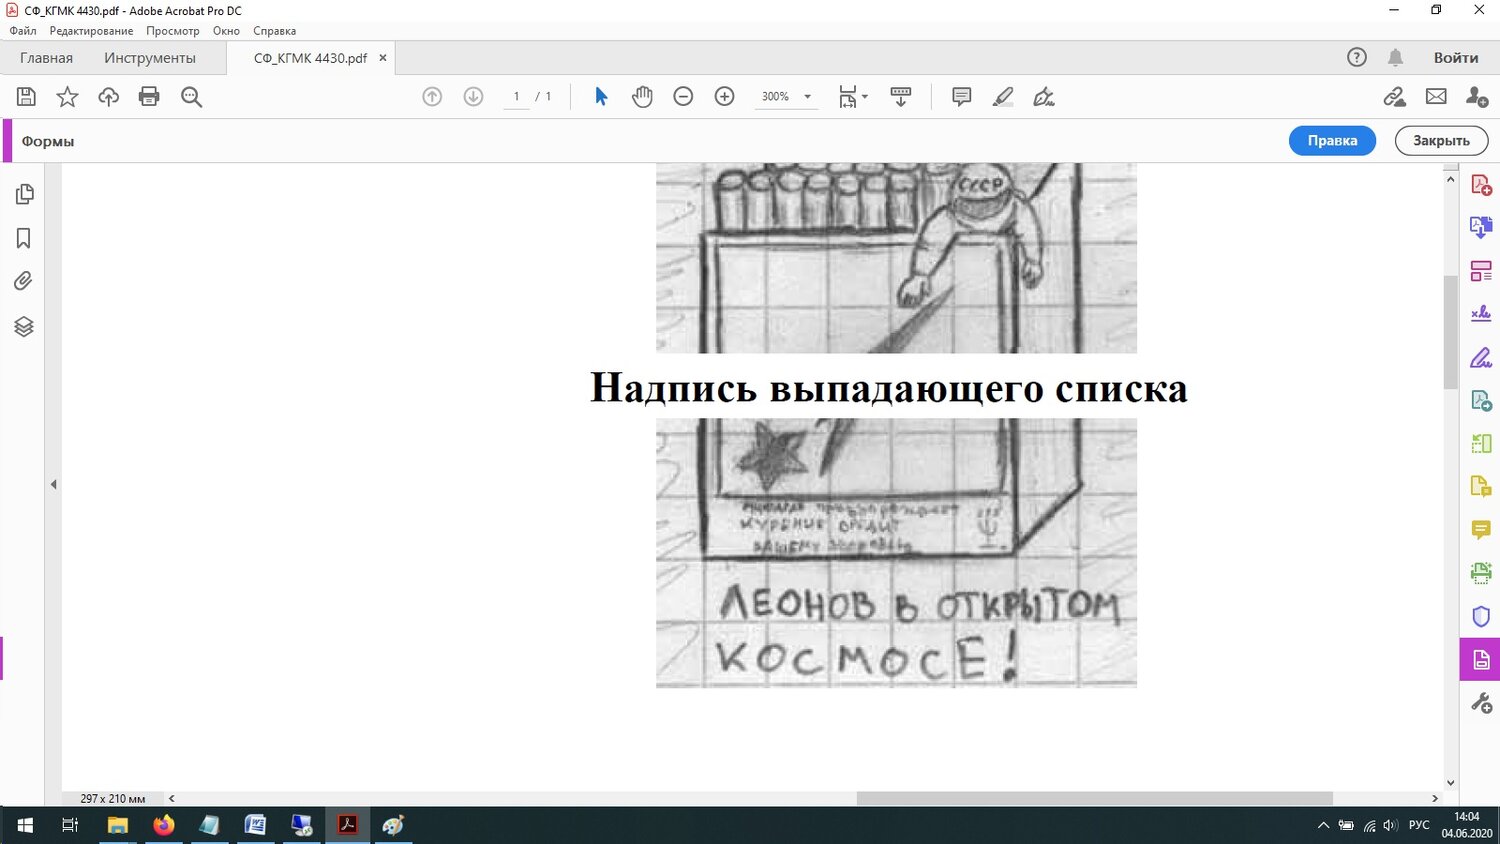Open the Bookmarks panel icon
Image resolution: width=1500 pixels, height=844 pixels.
[x=24, y=238]
